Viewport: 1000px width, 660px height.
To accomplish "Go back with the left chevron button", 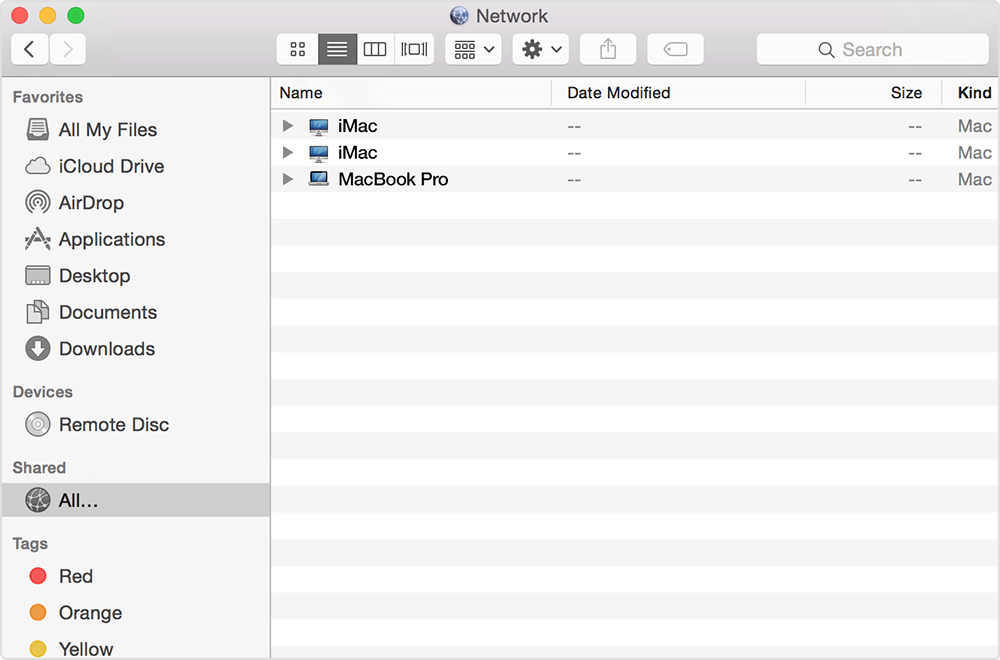I will 29,49.
